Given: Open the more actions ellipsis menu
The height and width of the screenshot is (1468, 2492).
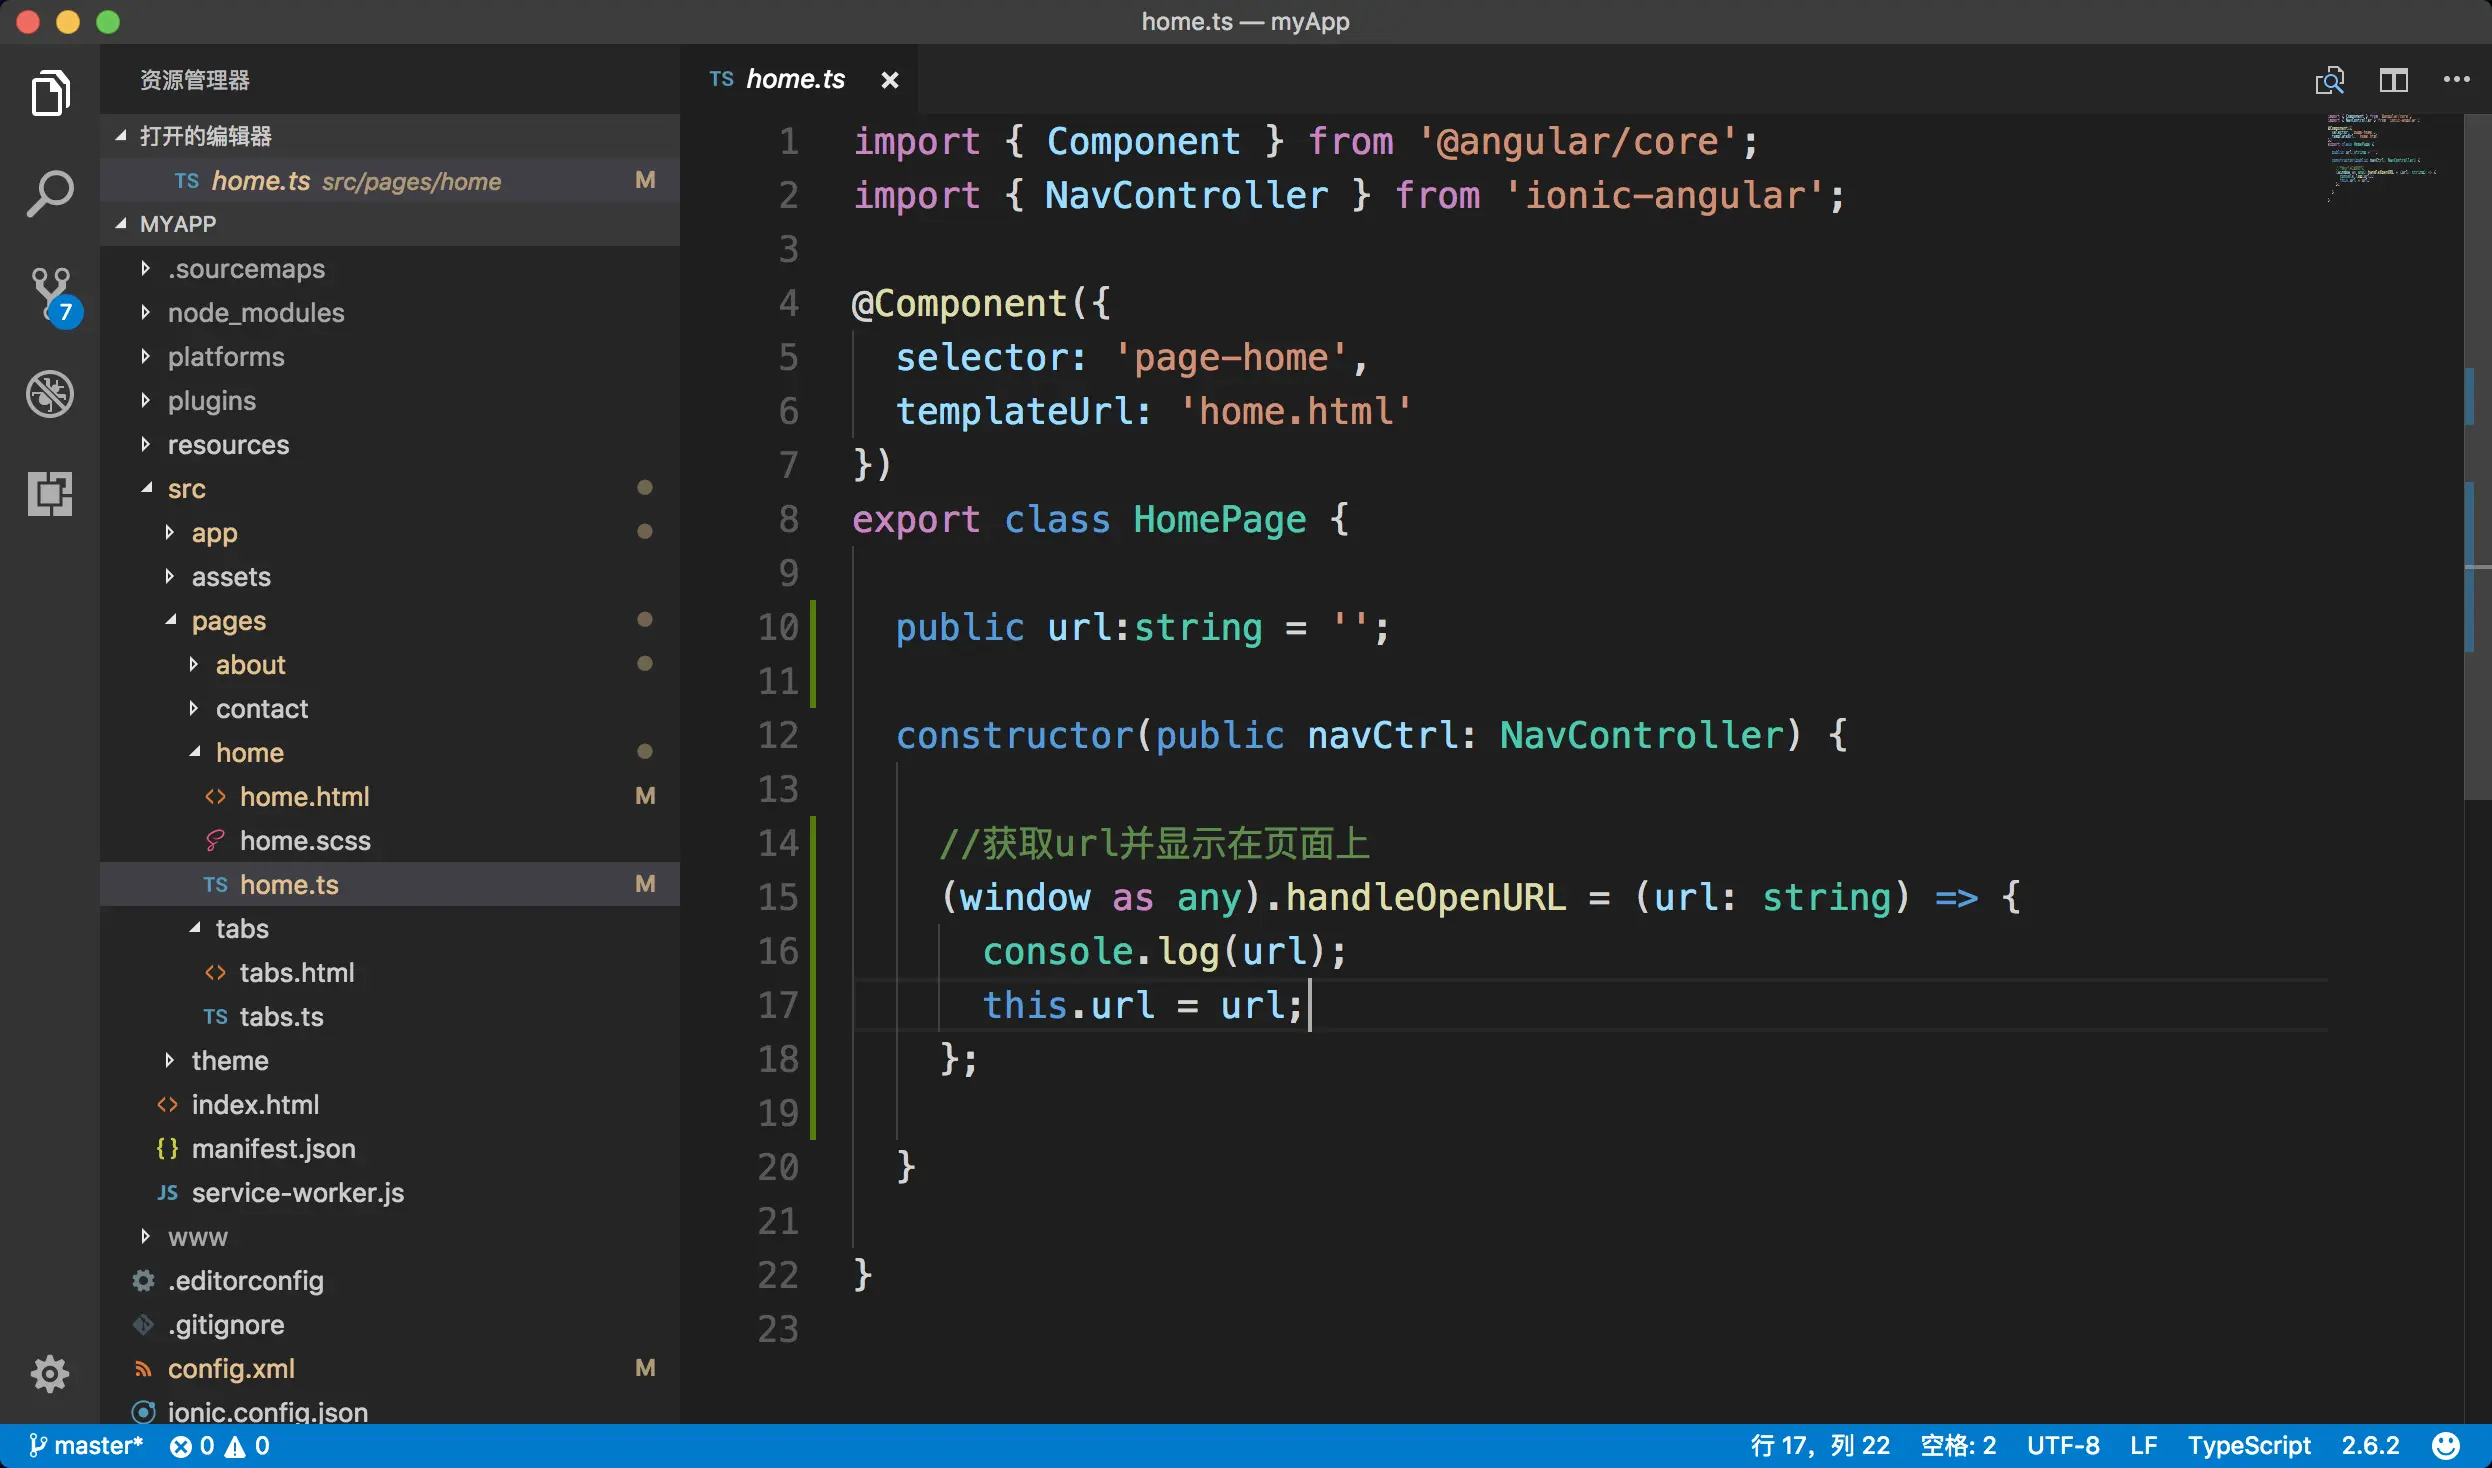Looking at the screenshot, I should (x=2456, y=80).
